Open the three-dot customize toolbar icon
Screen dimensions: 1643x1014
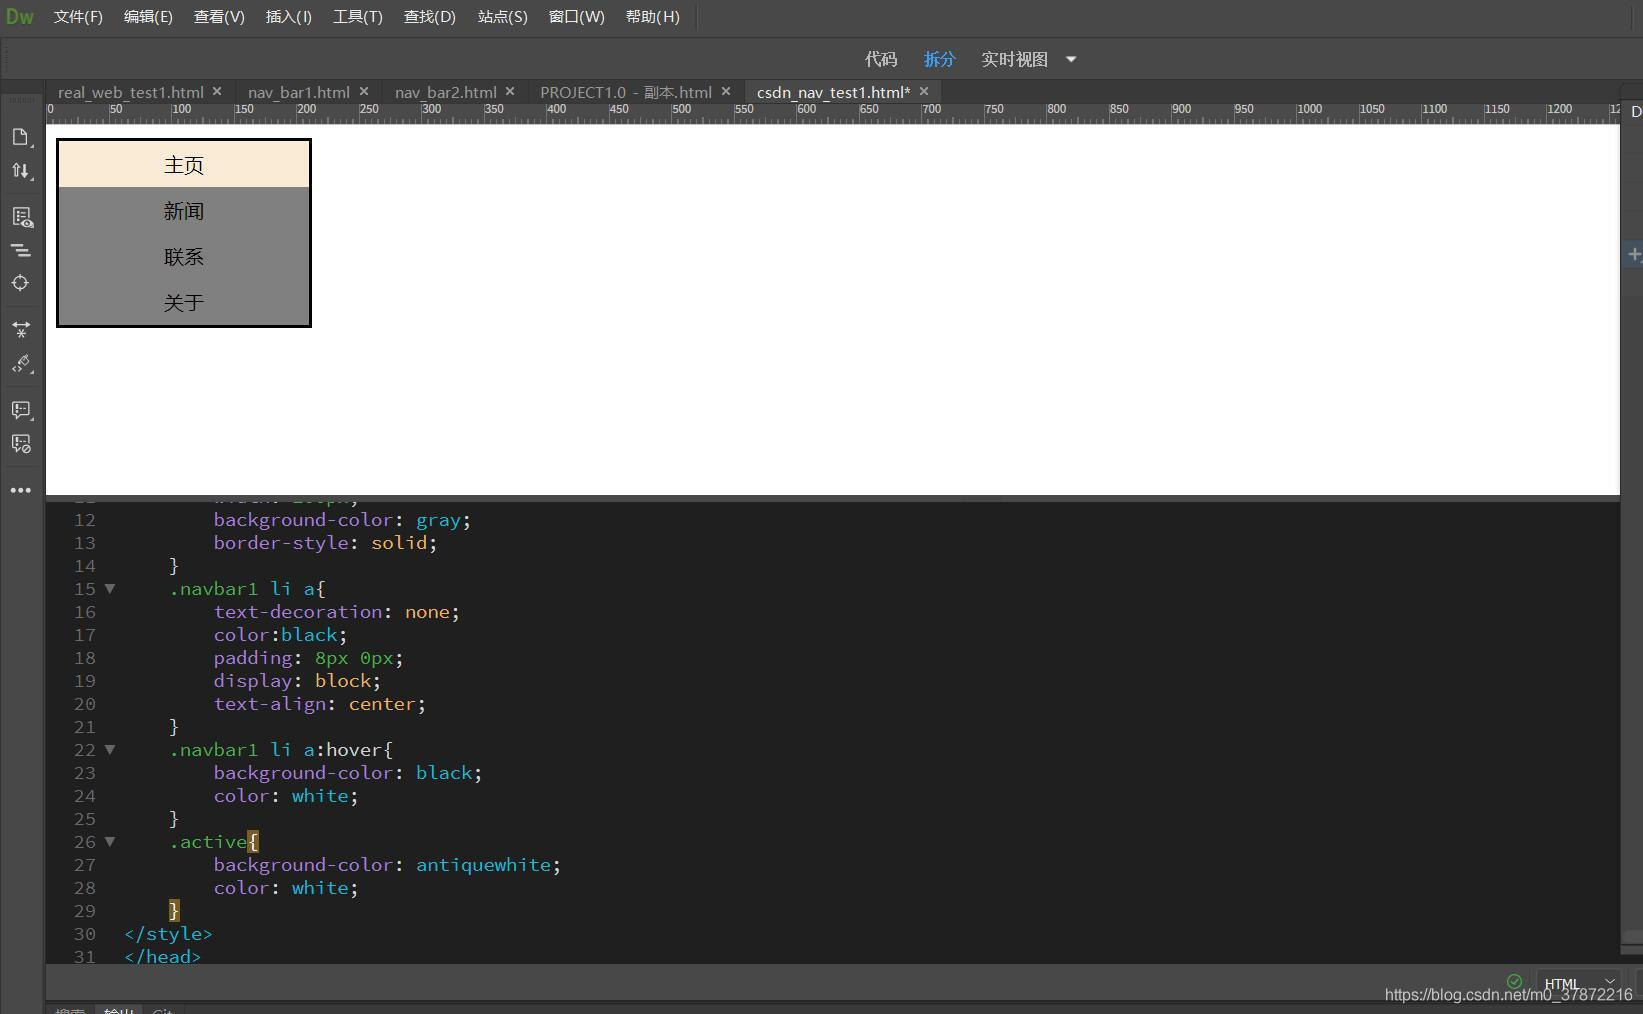21,490
